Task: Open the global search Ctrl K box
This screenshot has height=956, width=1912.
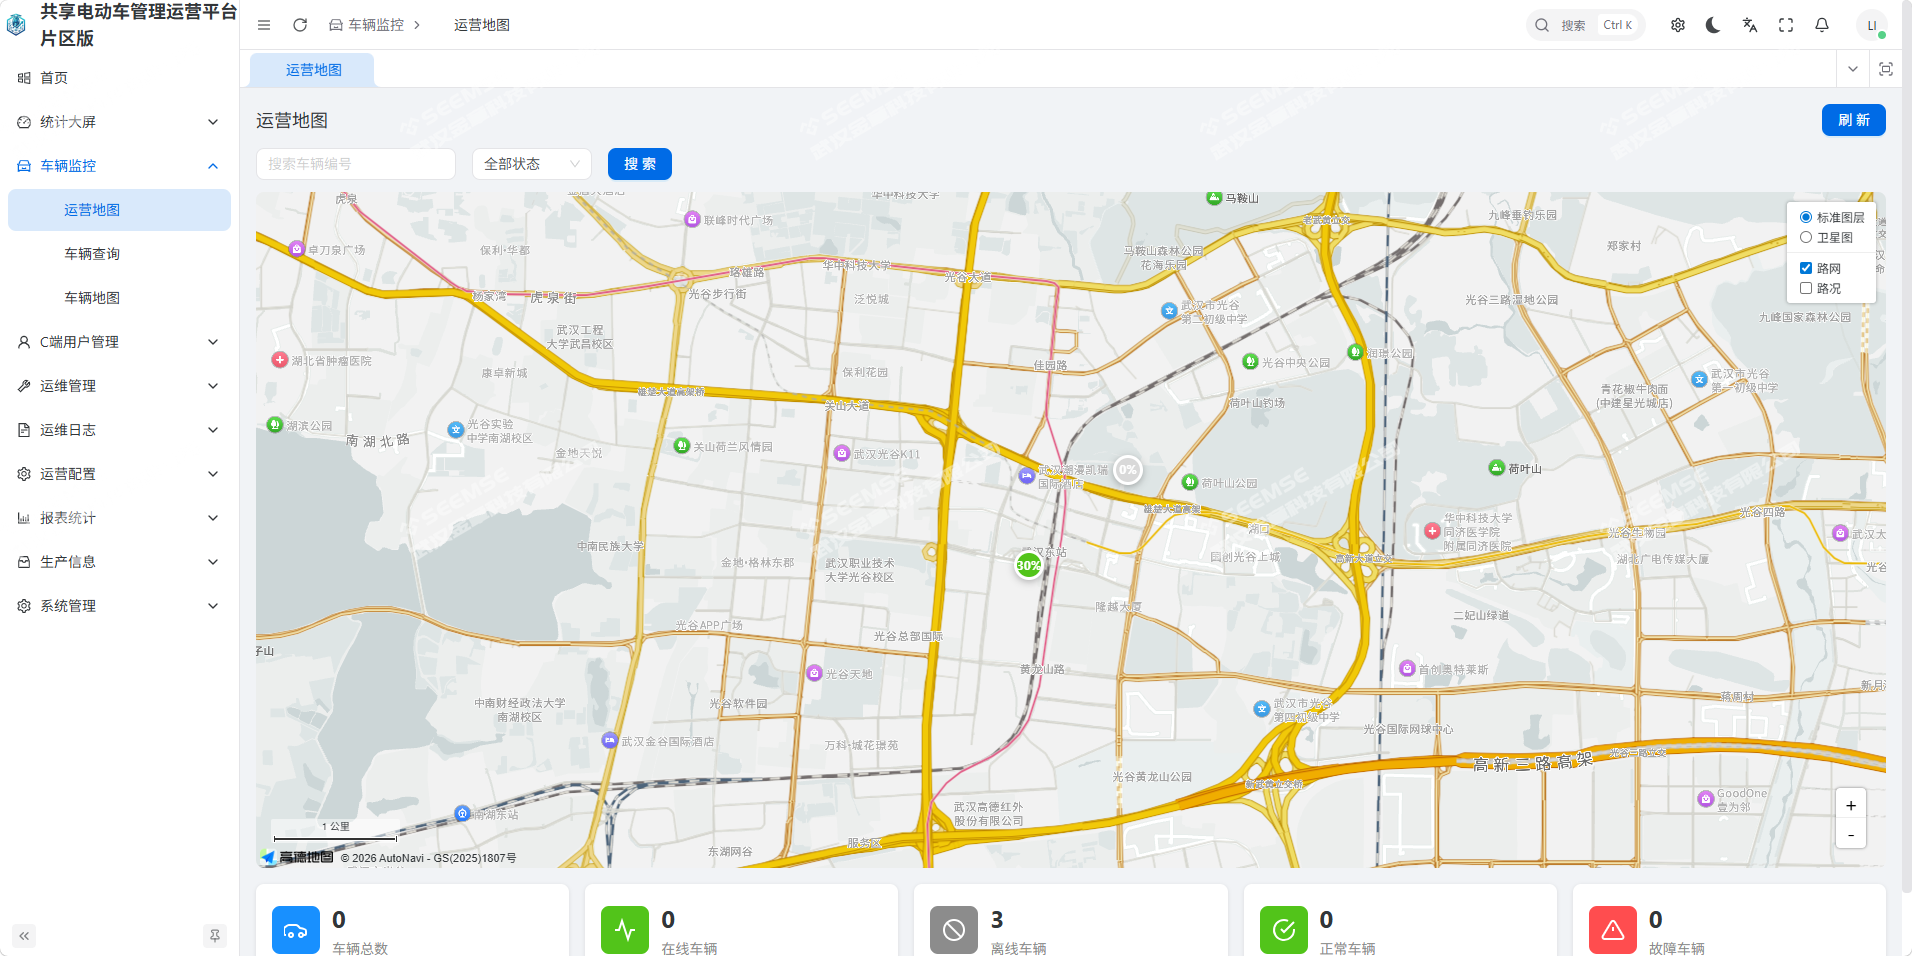Action: 1586,25
